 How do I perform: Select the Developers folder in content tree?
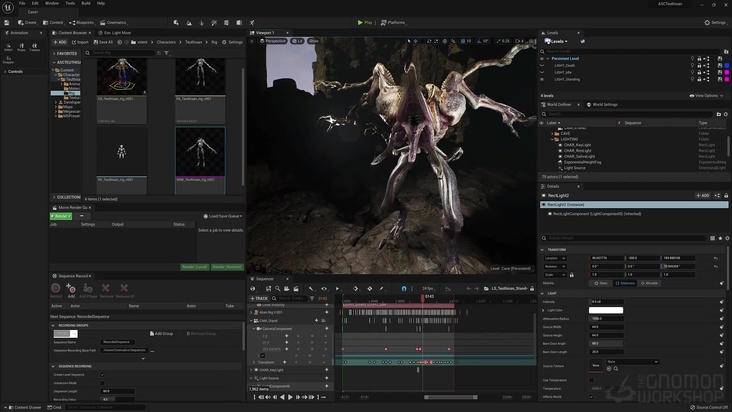pos(70,102)
